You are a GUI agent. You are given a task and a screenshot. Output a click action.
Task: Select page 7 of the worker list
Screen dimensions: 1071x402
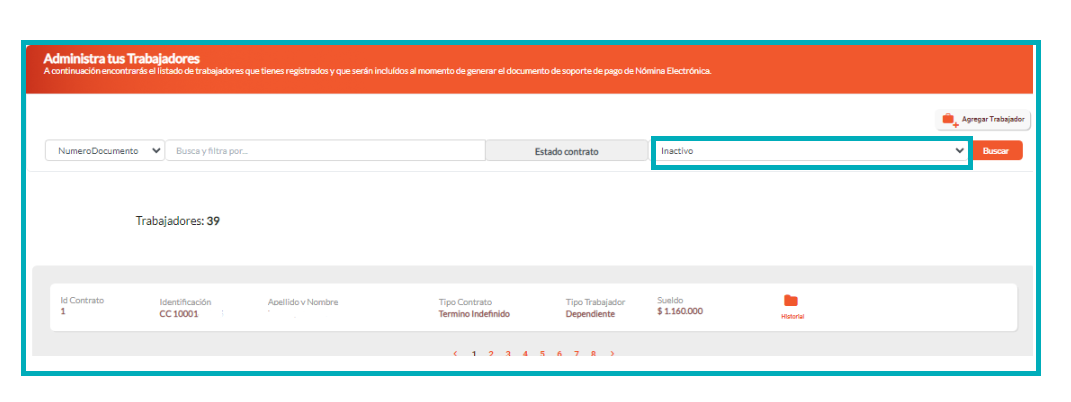point(576,354)
